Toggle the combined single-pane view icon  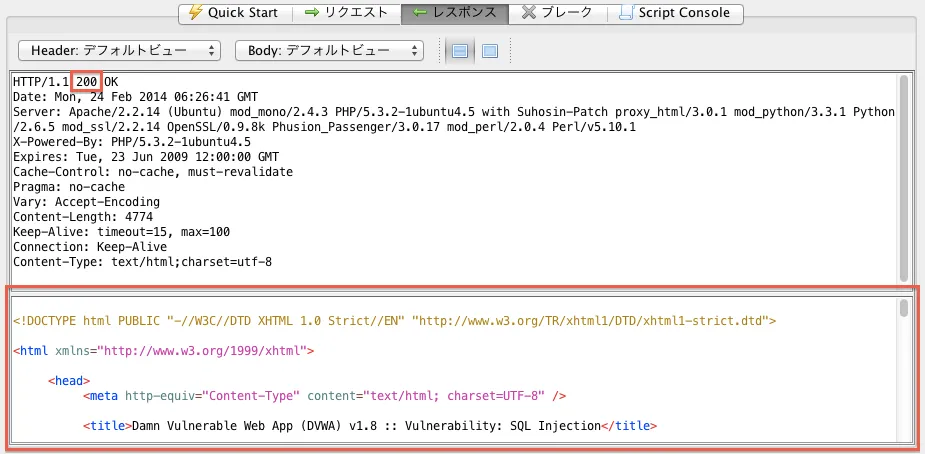[490, 51]
